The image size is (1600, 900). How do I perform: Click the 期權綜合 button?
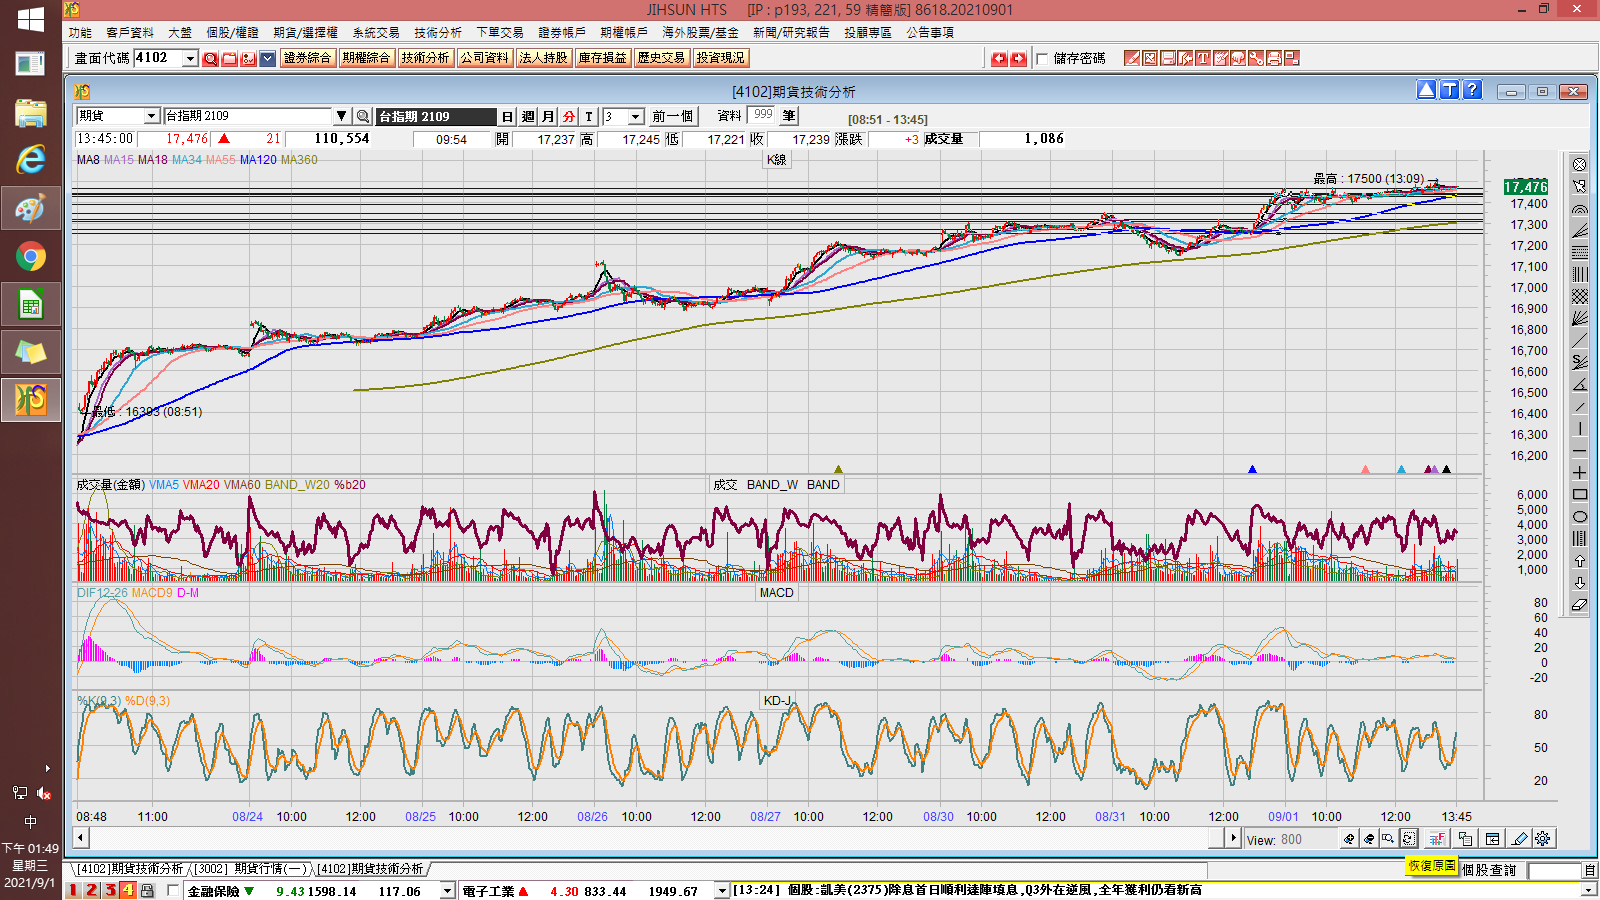pyautogui.click(x=366, y=58)
